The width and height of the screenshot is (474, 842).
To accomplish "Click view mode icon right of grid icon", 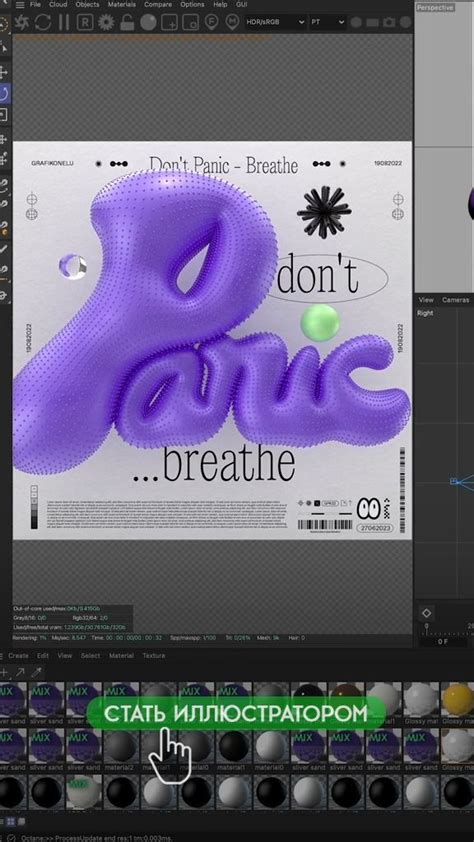I will point(22,822).
